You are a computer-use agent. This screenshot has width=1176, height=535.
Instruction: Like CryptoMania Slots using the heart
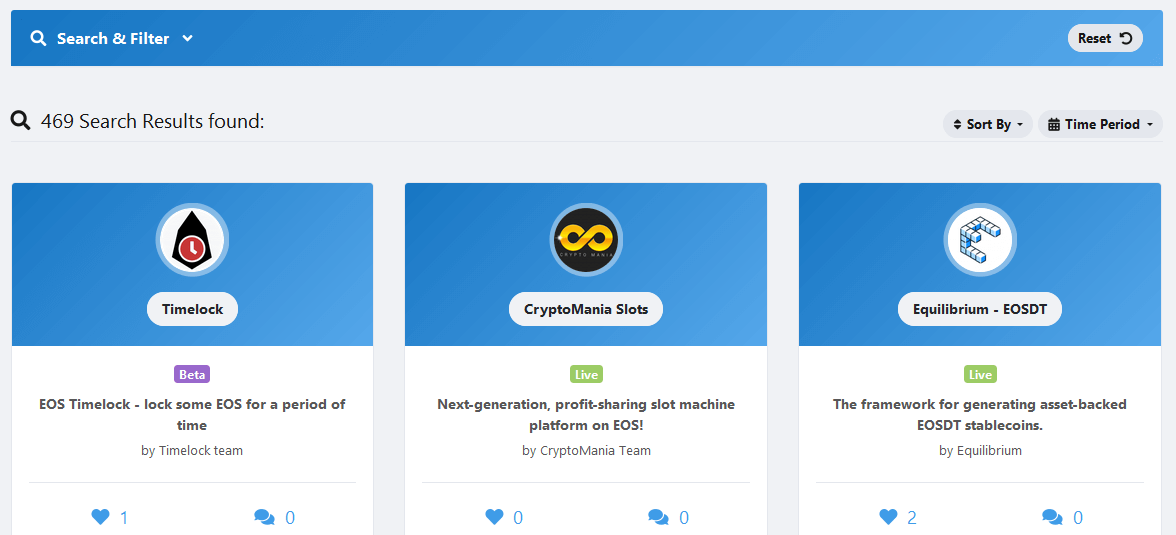(494, 517)
